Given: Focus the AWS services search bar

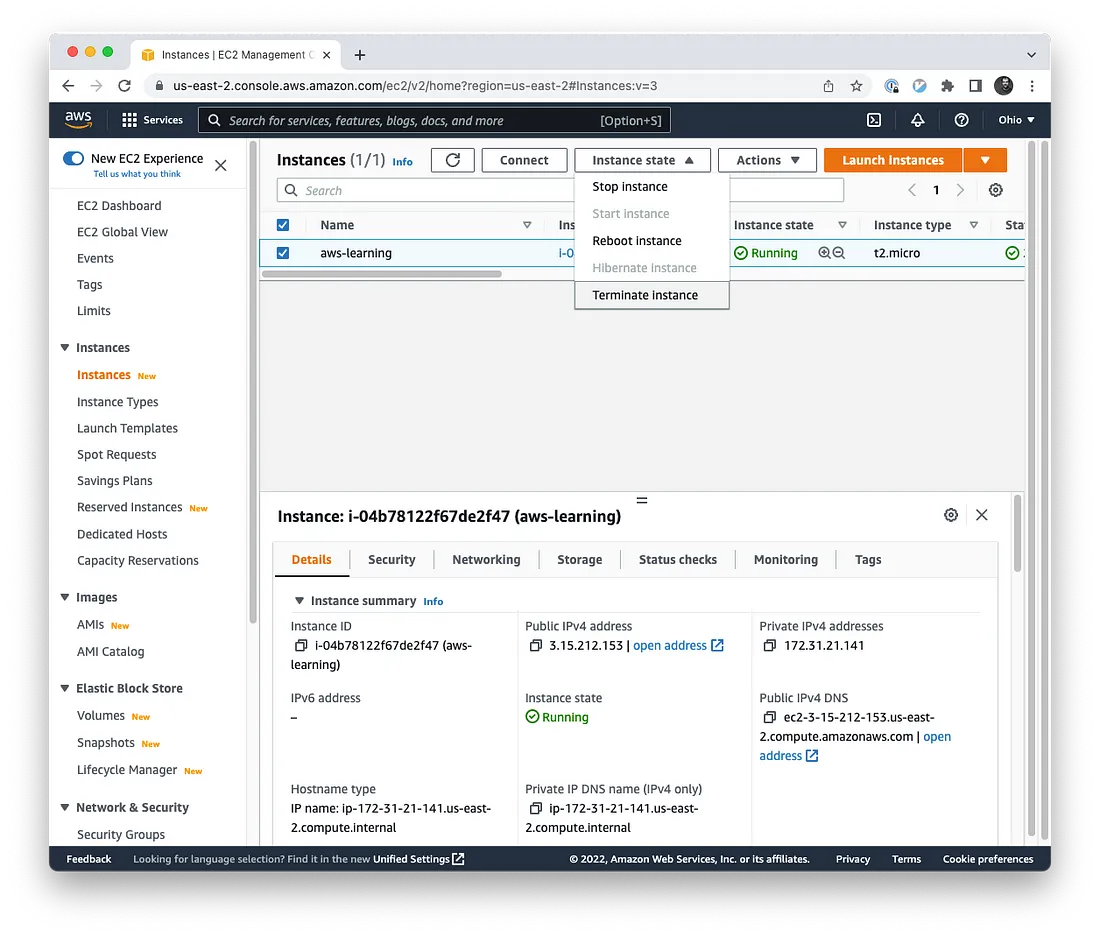Looking at the screenshot, I should tap(434, 120).
